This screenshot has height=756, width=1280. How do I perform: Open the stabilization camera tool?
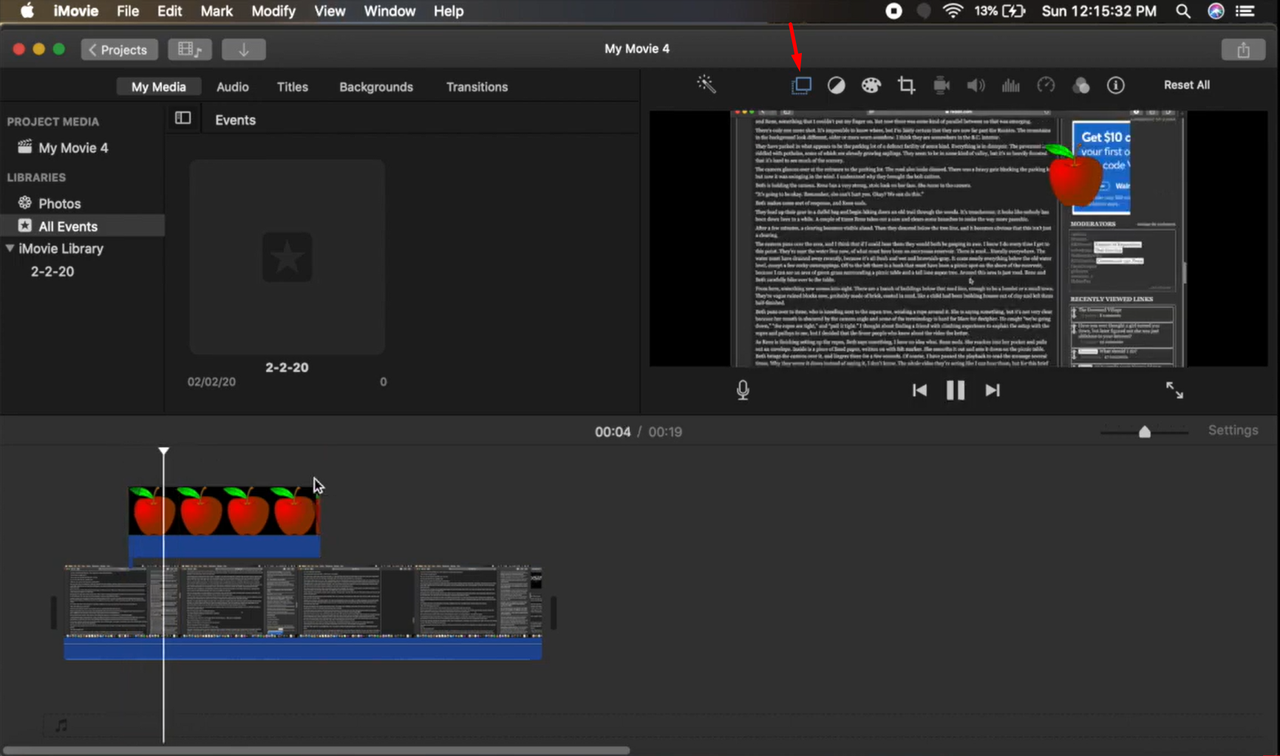coord(941,85)
